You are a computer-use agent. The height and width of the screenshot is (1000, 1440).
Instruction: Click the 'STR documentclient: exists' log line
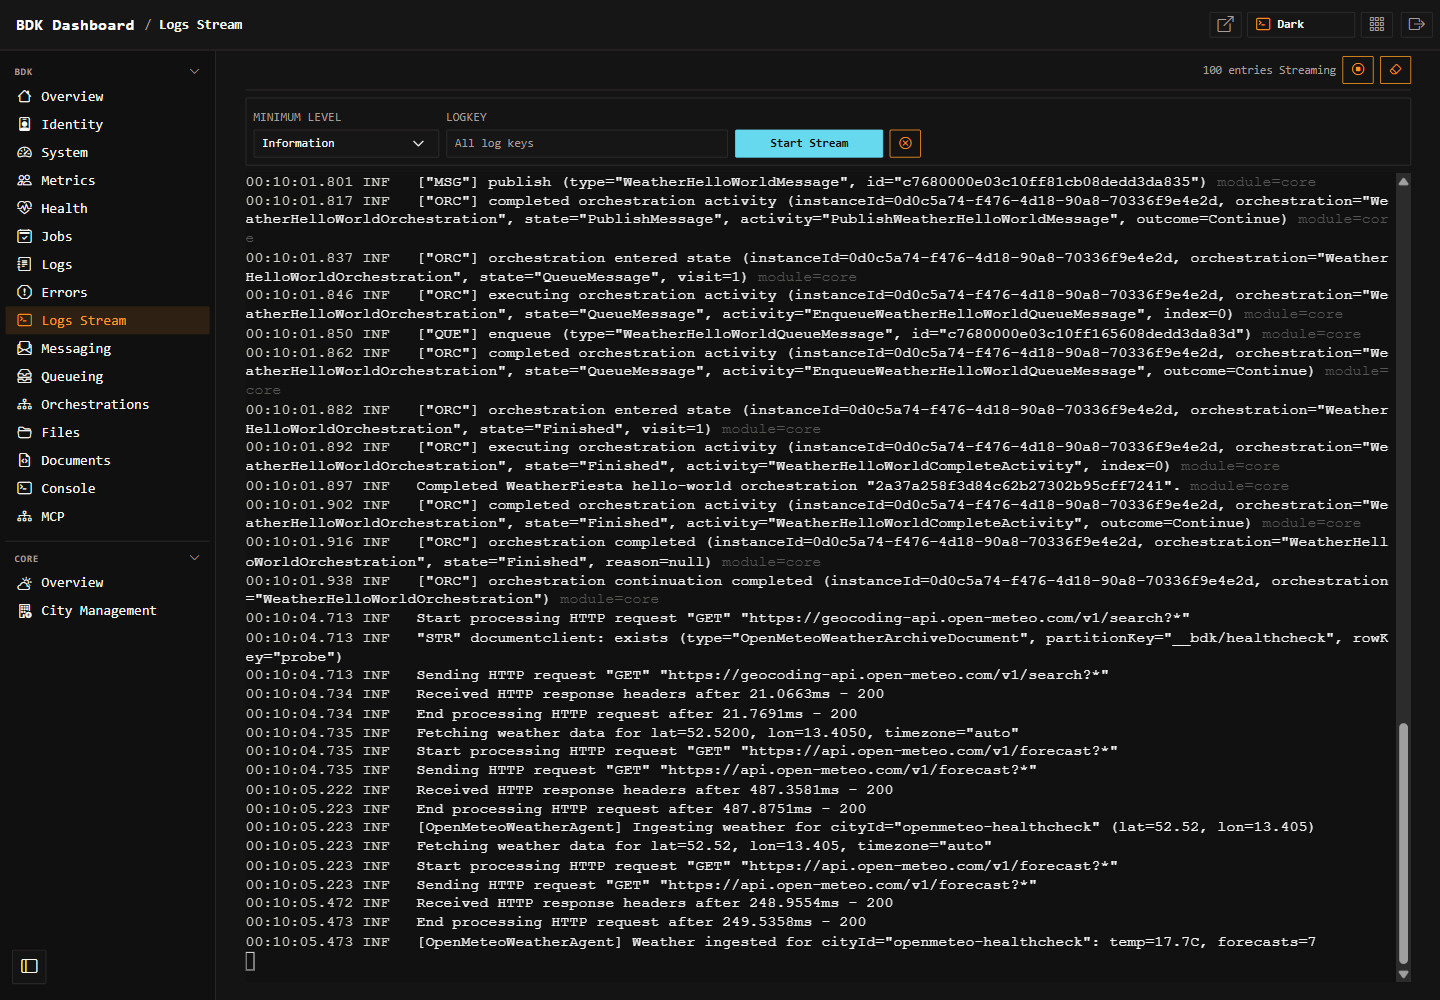click(817, 647)
